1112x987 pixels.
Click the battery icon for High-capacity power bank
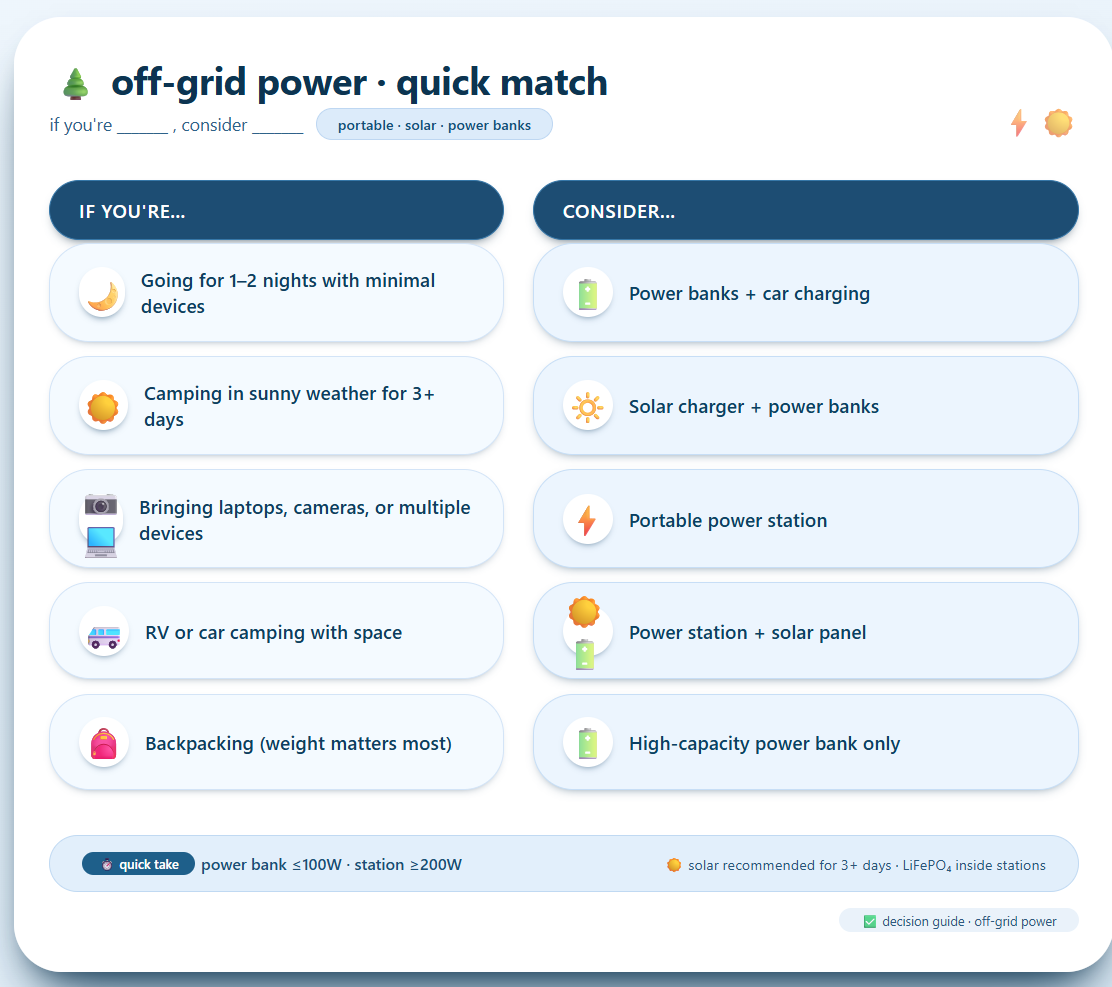tap(587, 744)
